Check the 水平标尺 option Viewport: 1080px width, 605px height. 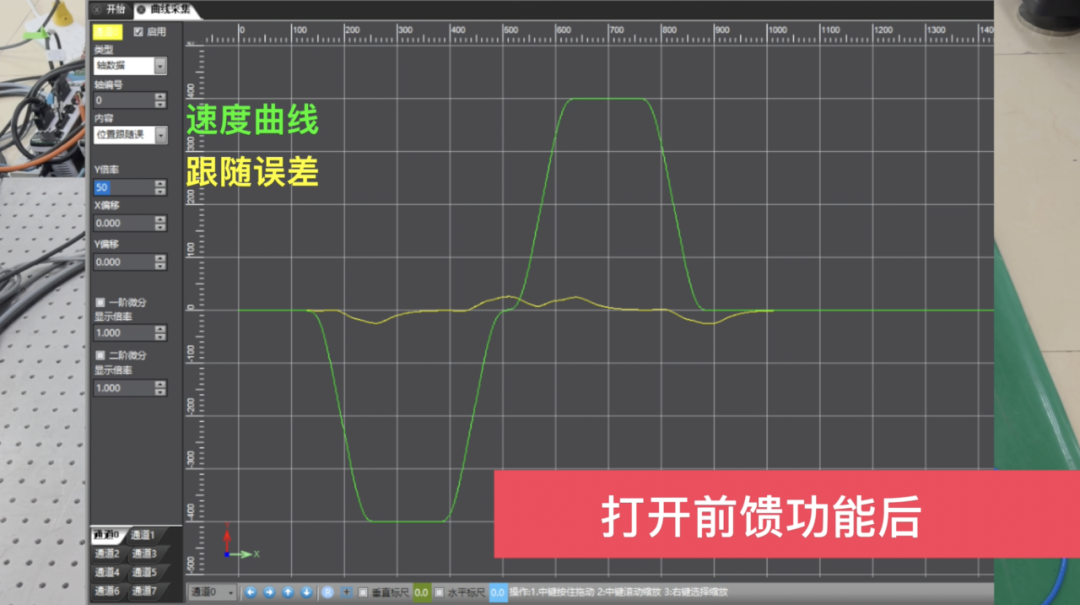pyautogui.click(x=438, y=591)
